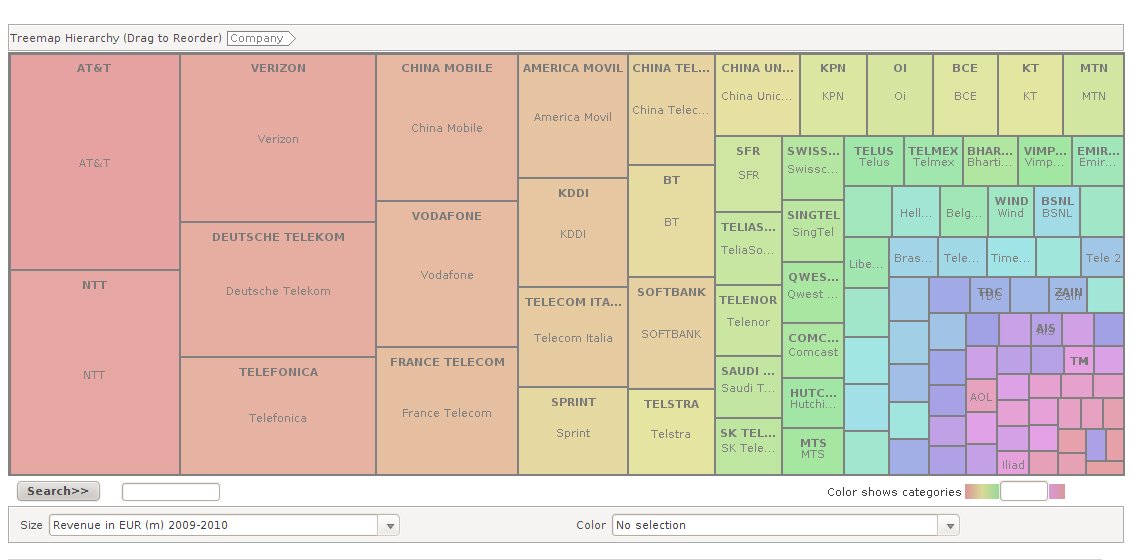Select the Bharti treemap cell
Viewport: 1132px width, 560px height.
click(x=990, y=161)
